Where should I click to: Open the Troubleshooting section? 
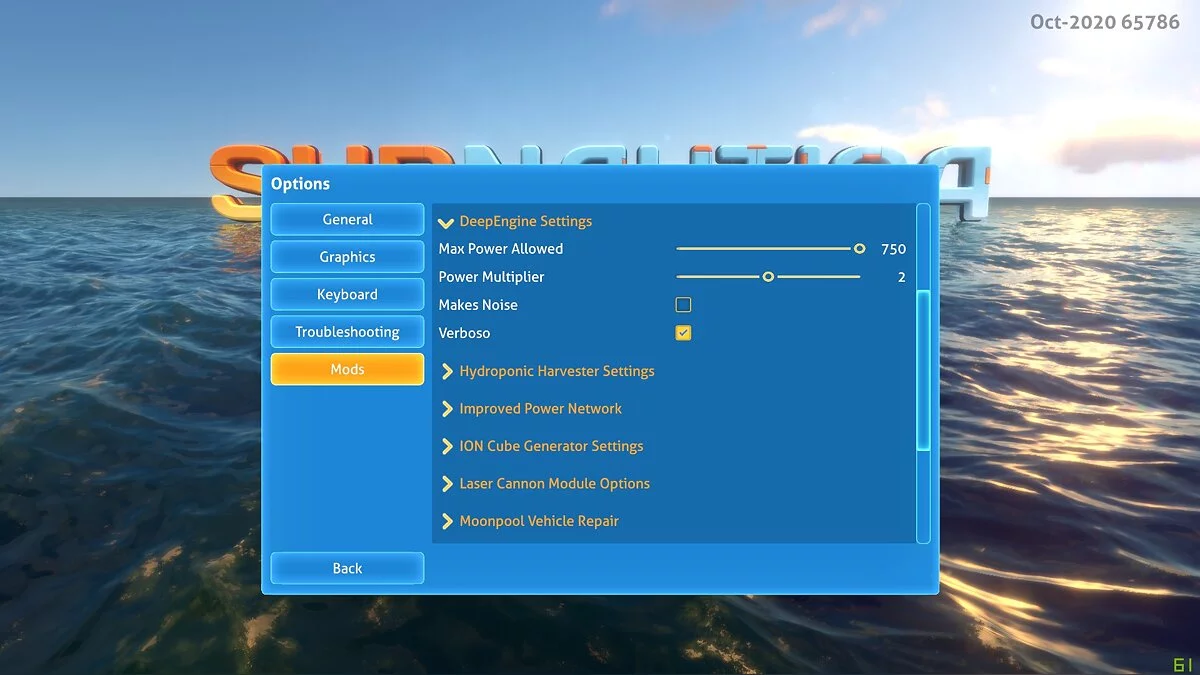(347, 331)
